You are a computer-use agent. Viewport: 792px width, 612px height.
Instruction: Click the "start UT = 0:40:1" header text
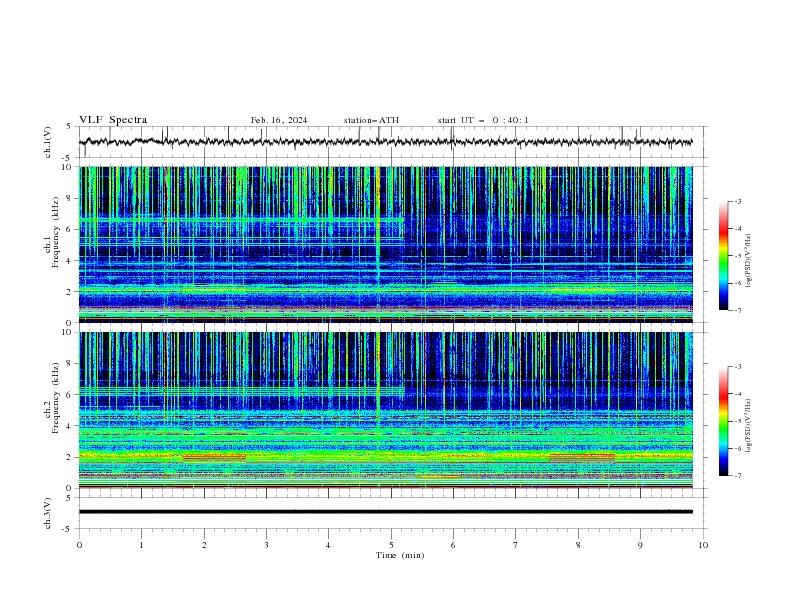pyautogui.click(x=483, y=120)
